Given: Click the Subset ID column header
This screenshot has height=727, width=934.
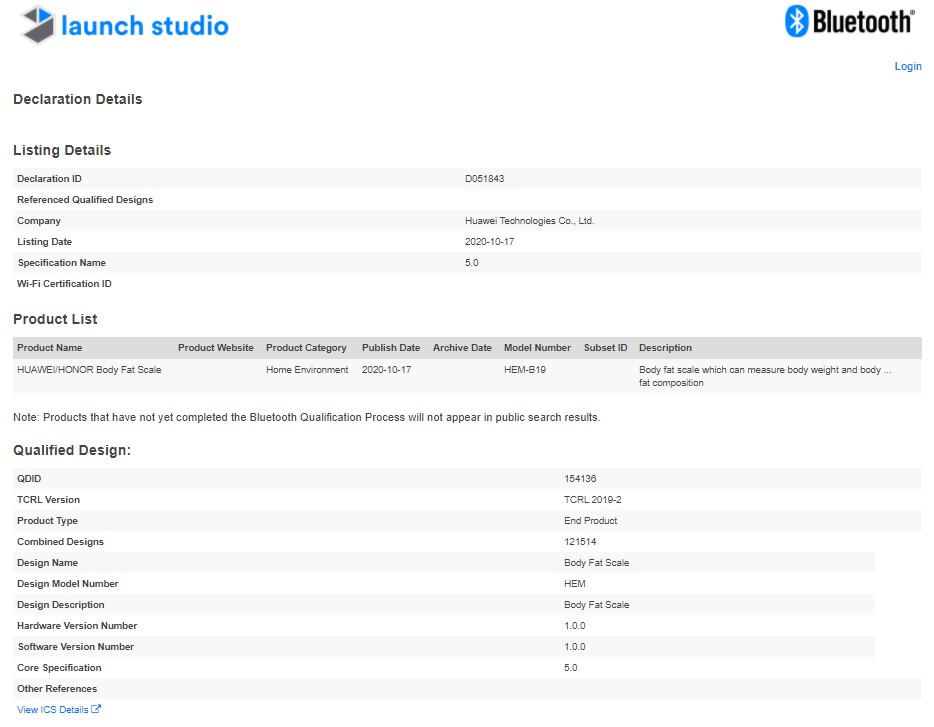Looking at the screenshot, I should pos(605,348).
